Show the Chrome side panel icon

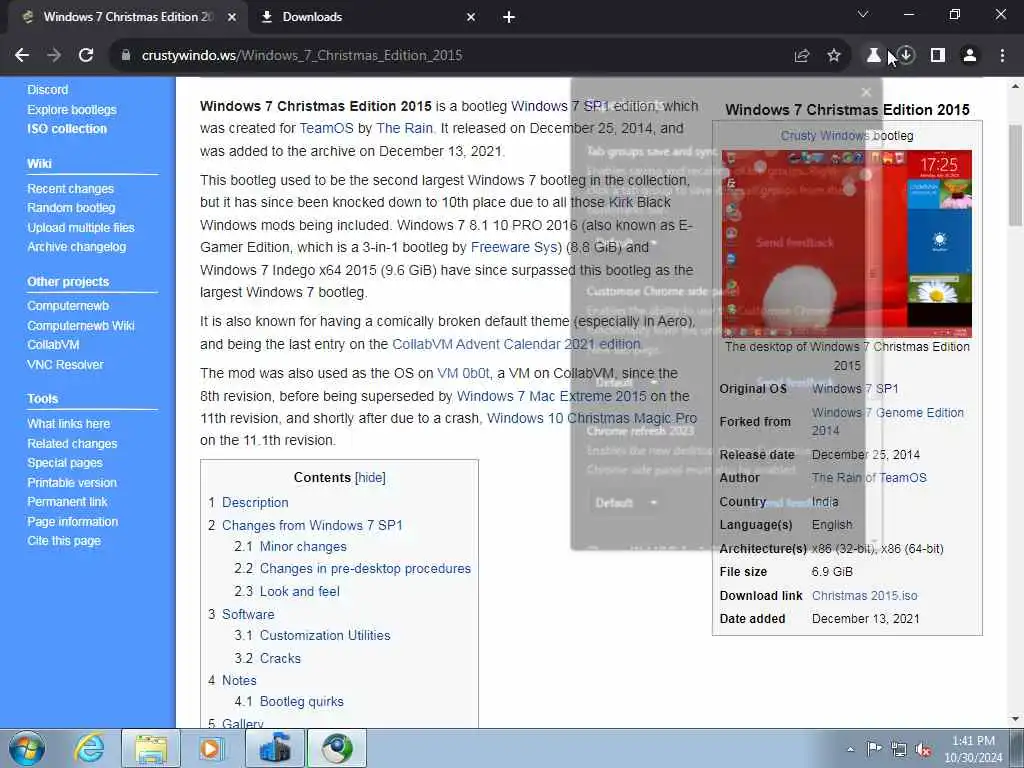click(938, 56)
